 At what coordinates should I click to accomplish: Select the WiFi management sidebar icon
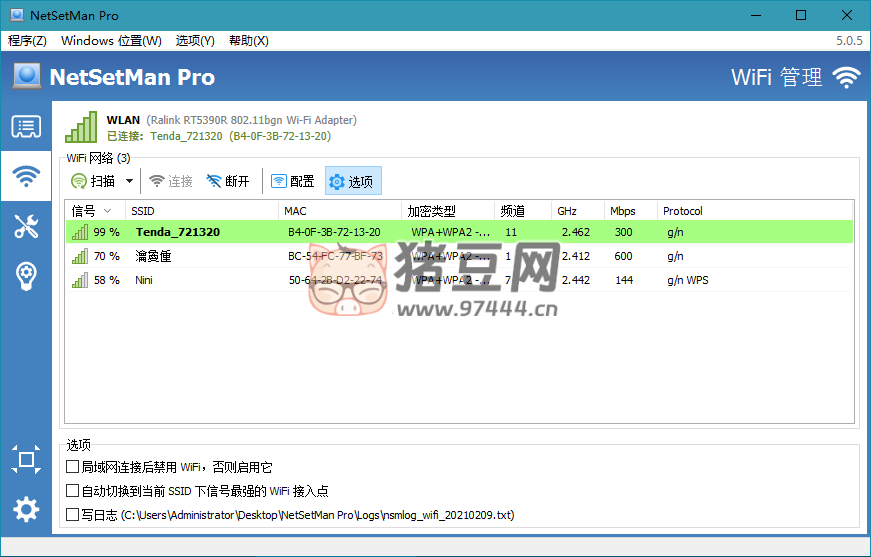26,177
